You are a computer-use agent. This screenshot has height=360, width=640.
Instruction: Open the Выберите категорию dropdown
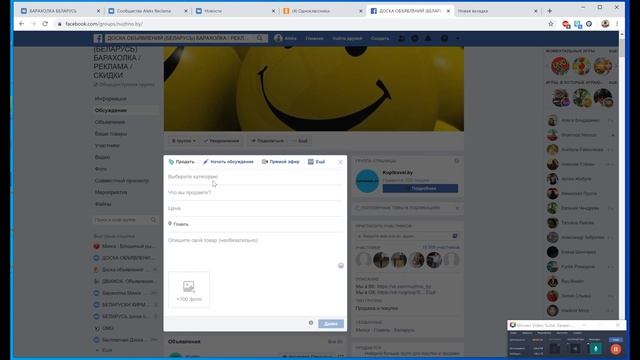coord(255,177)
